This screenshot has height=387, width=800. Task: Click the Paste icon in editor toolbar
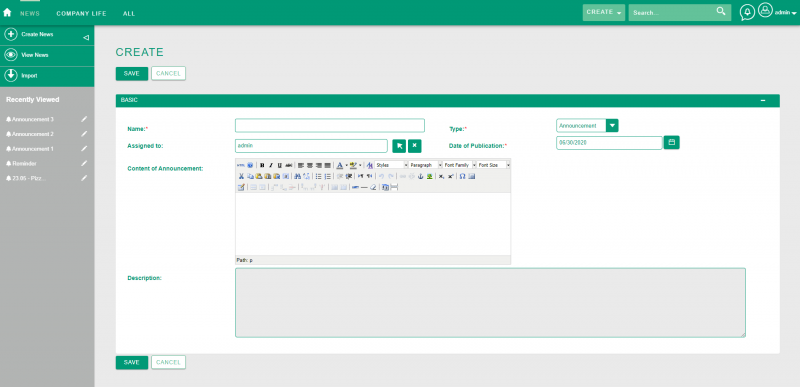pyautogui.click(x=259, y=176)
